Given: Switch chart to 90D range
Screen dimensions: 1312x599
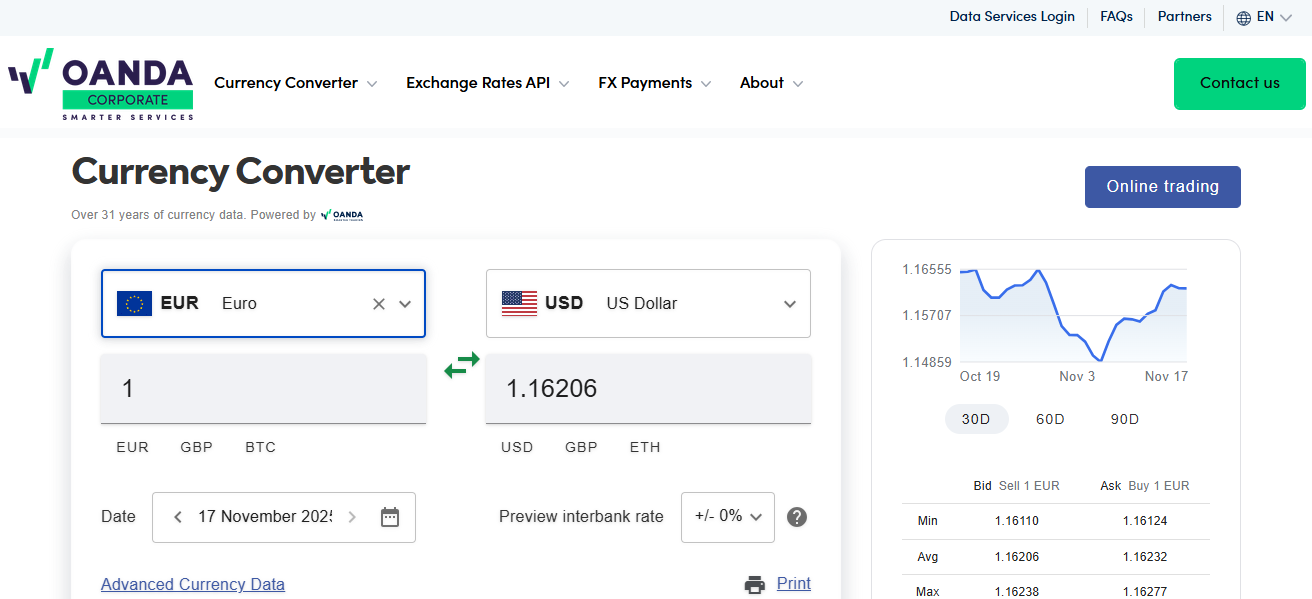Looking at the screenshot, I should tap(1125, 419).
